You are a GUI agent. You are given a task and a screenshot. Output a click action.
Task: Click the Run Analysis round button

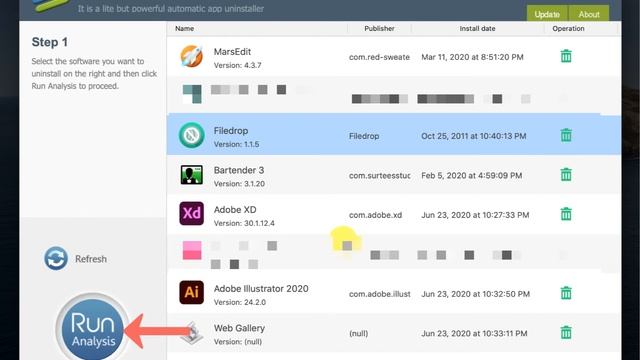[93, 329]
